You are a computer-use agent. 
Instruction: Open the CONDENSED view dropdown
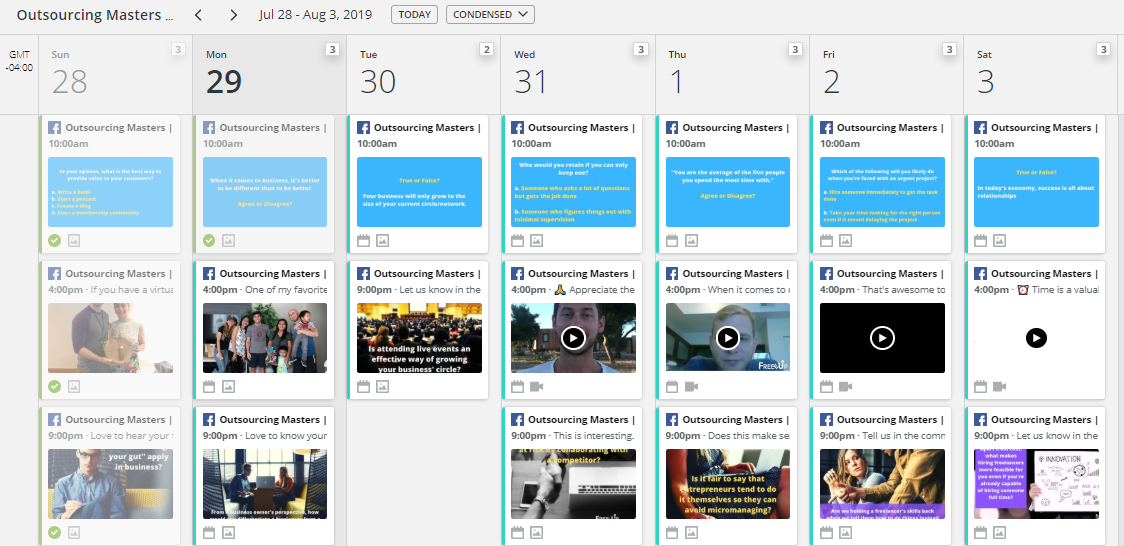coord(490,14)
